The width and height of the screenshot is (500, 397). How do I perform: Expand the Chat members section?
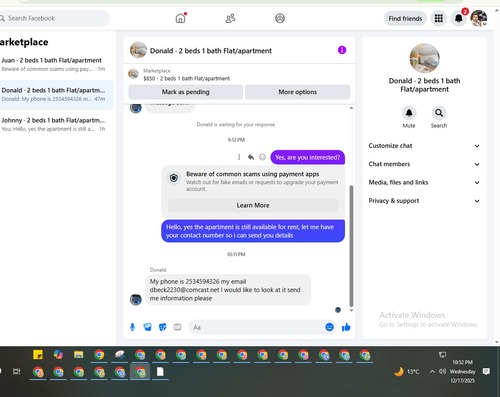pos(424,164)
